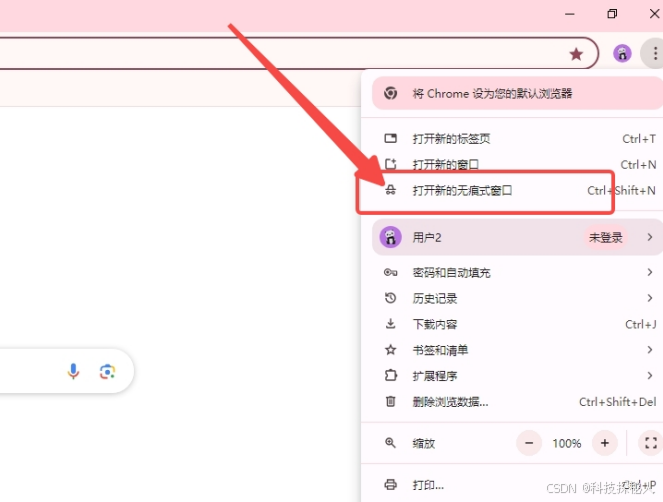
Task: Click the 用户2 avatar in menu
Action: click(390, 237)
